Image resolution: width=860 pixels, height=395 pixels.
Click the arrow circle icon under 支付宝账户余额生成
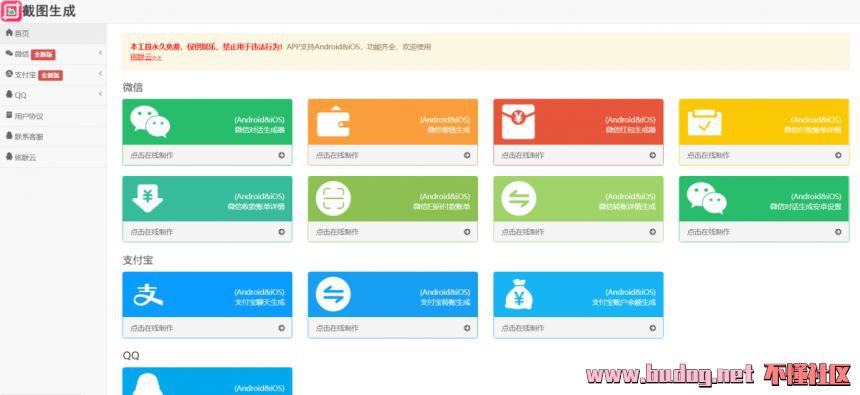(x=653, y=328)
